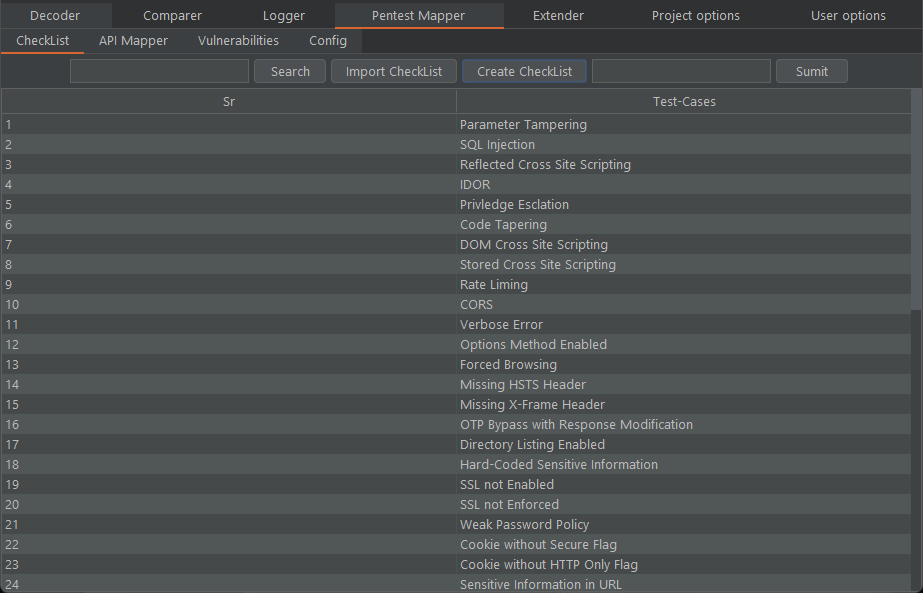This screenshot has height=593, width=923.
Task: Open the Config sub-tab
Action: click(328, 41)
